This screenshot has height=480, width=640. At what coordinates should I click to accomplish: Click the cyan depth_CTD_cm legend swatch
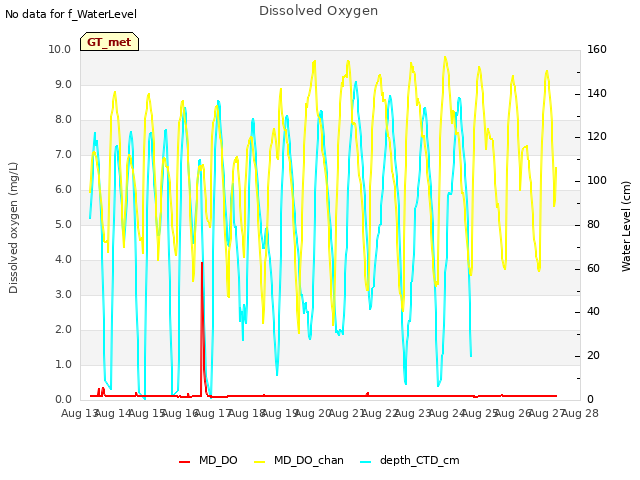[366, 461]
